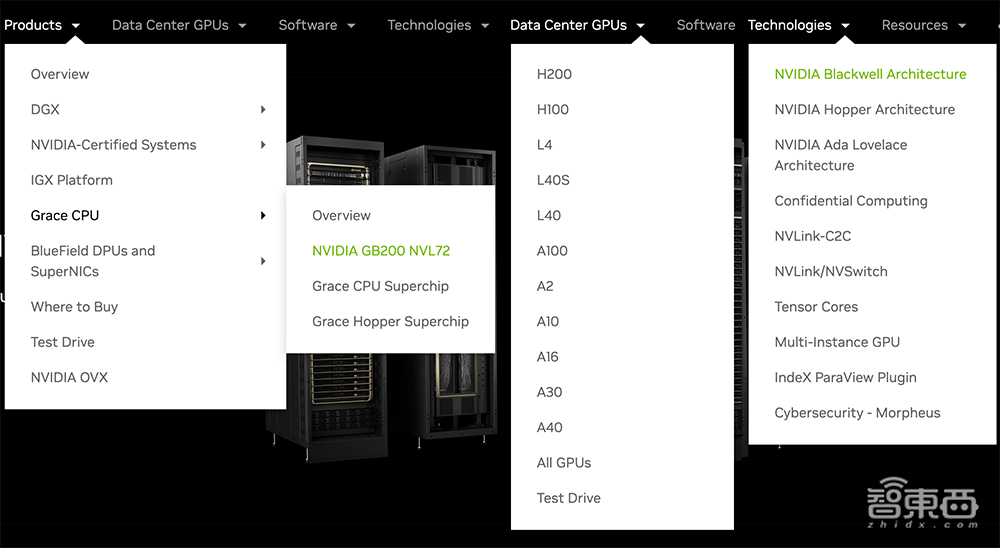Expand BlueField DPUs and SuperNICs submenu arrow
This screenshot has height=548, width=1000.
tap(263, 261)
